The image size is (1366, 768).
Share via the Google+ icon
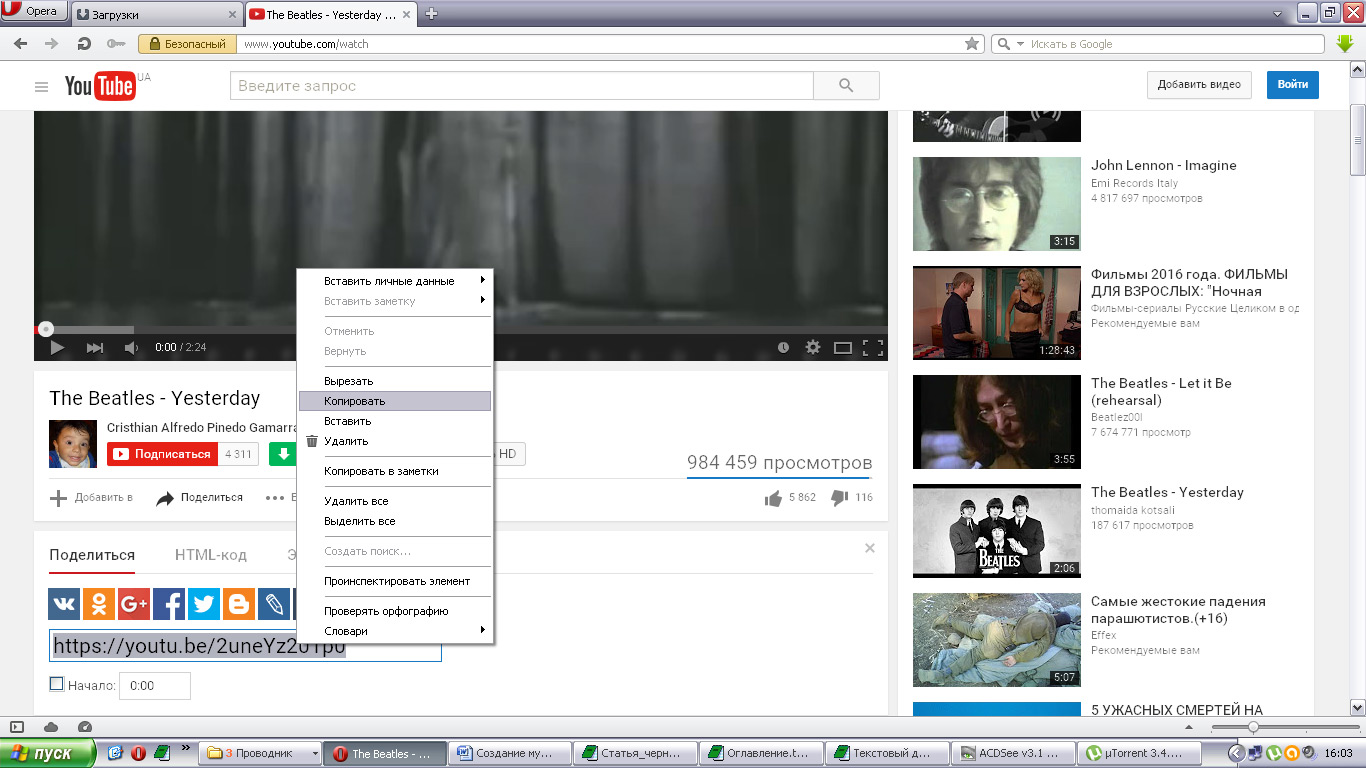(x=134, y=603)
